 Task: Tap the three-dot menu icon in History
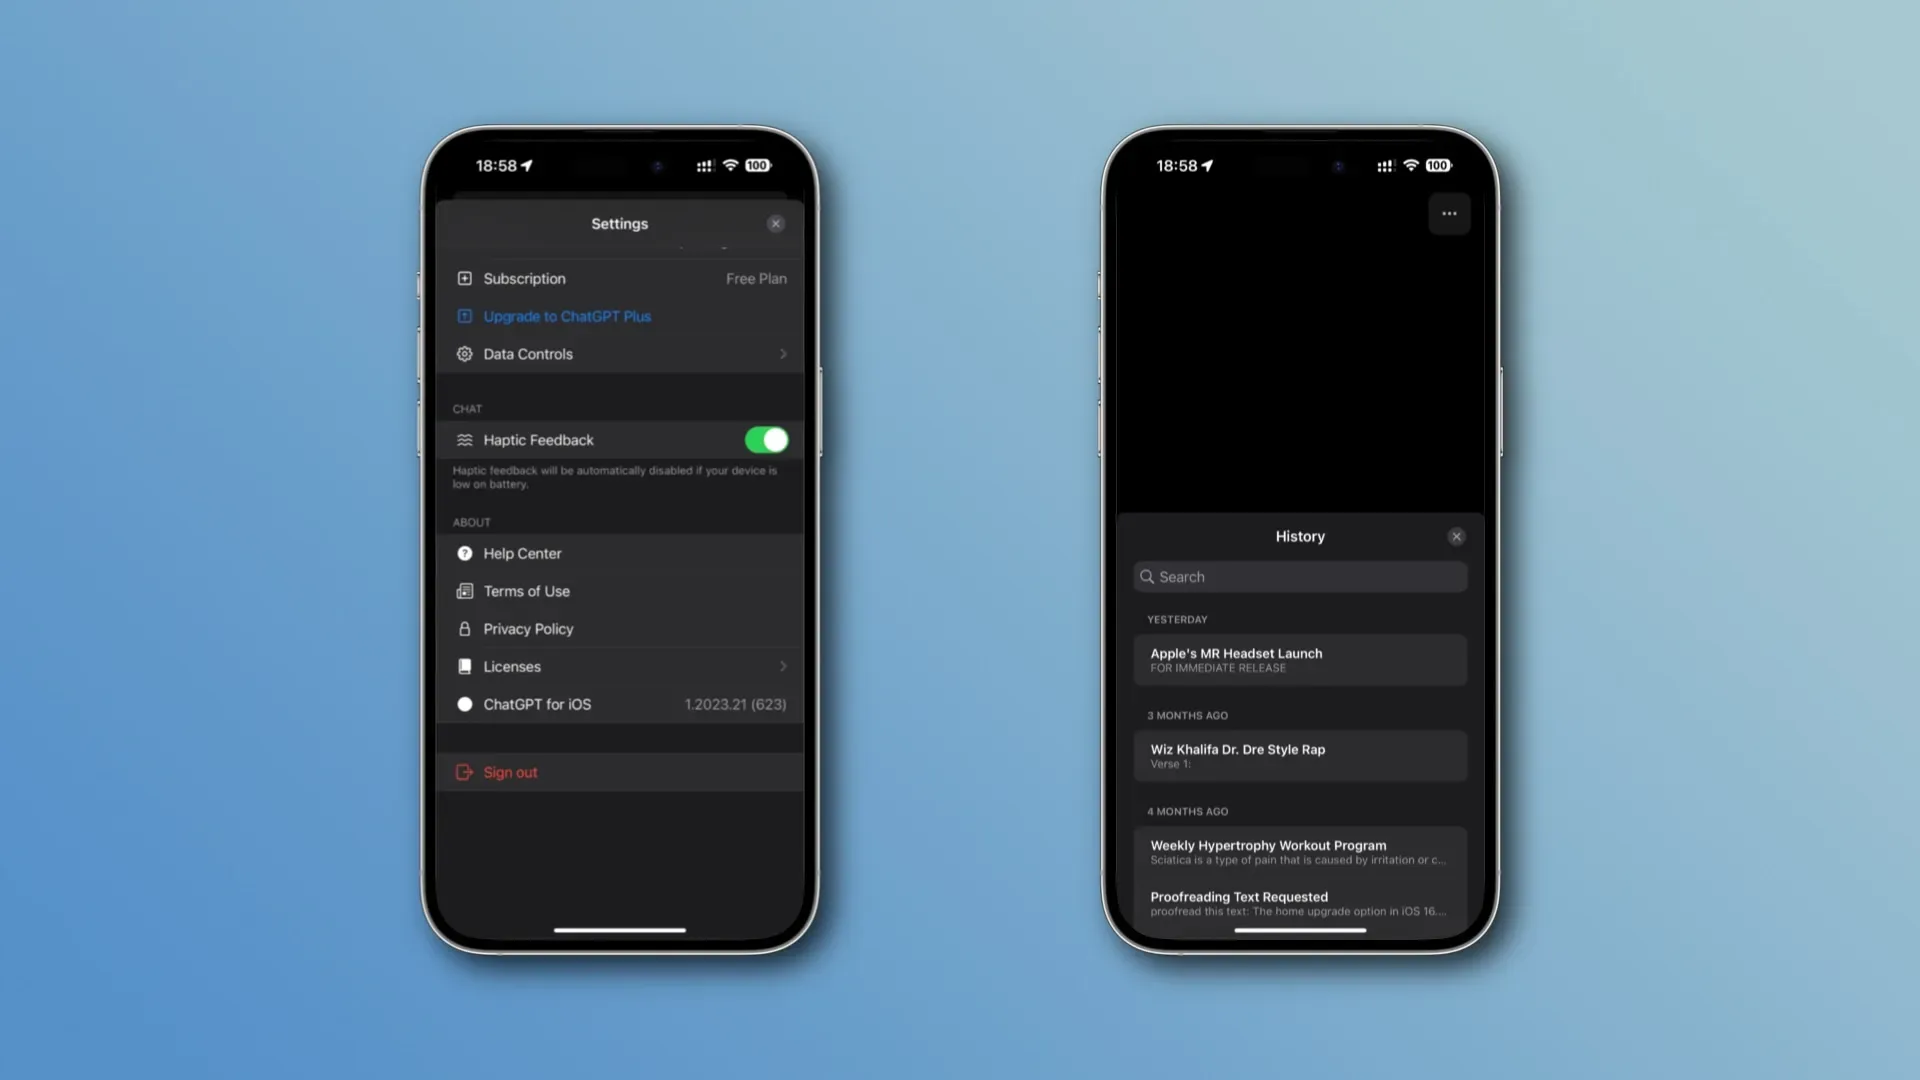(x=1449, y=212)
